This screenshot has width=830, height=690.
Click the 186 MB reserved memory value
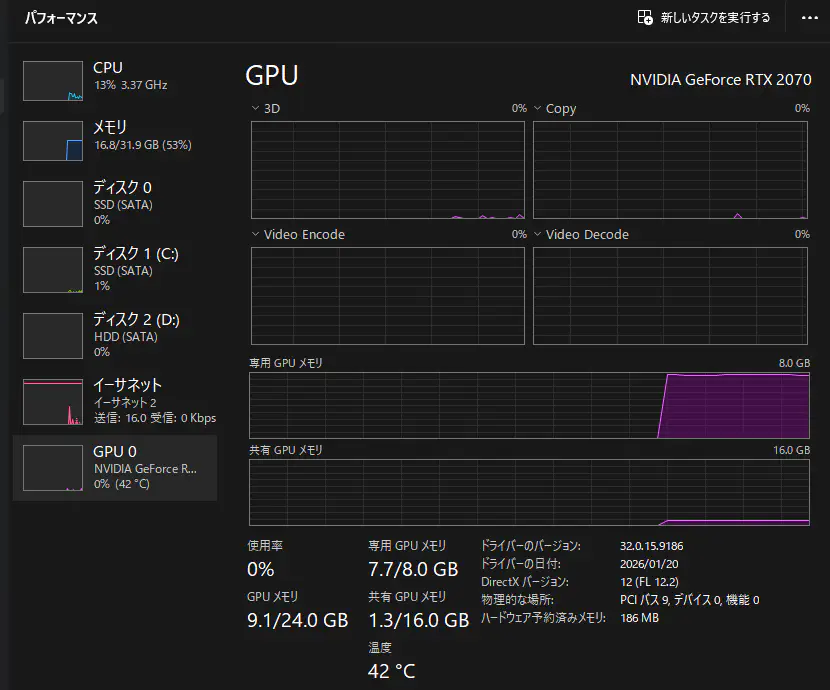point(639,618)
